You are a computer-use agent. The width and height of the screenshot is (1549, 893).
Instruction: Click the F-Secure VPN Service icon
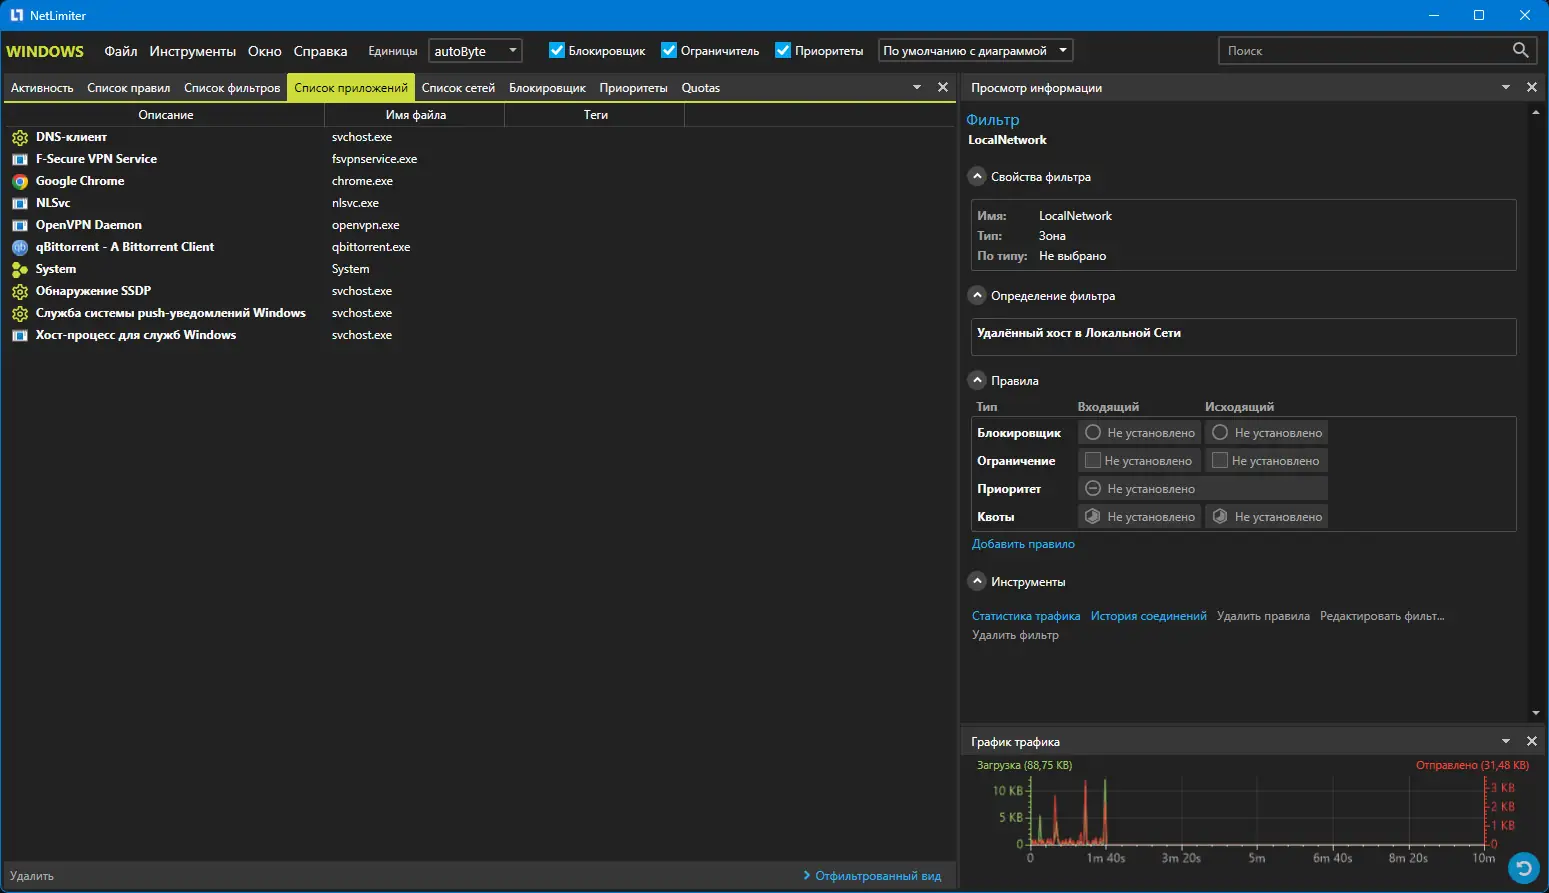[x=20, y=160]
